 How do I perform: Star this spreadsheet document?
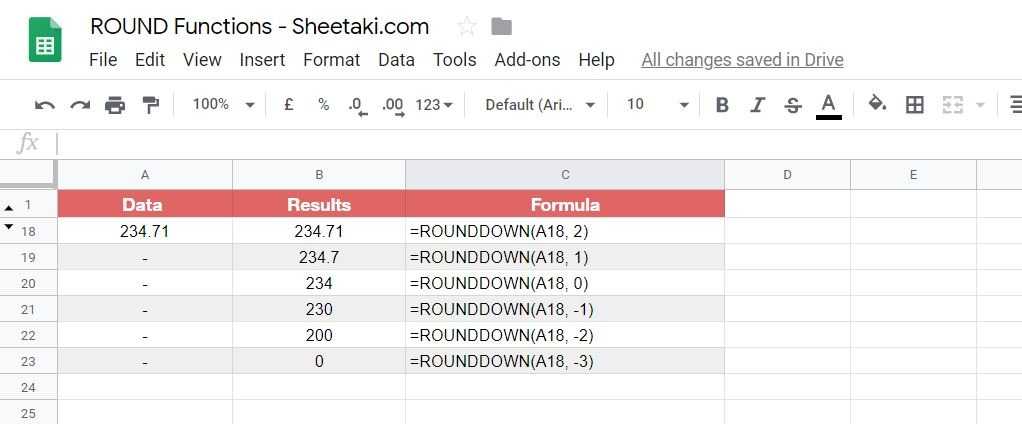(x=466, y=27)
